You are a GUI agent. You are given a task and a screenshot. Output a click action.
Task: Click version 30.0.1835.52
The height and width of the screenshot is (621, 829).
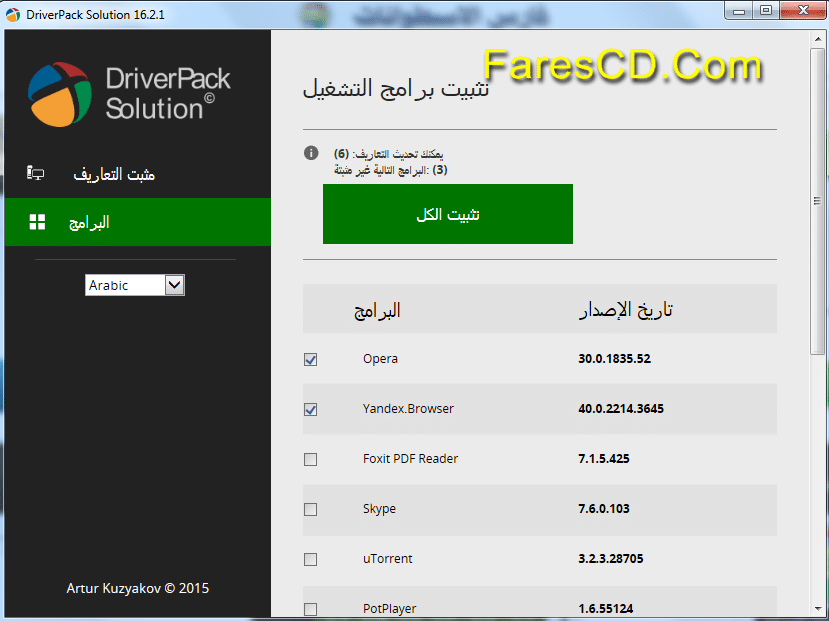[614, 359]
